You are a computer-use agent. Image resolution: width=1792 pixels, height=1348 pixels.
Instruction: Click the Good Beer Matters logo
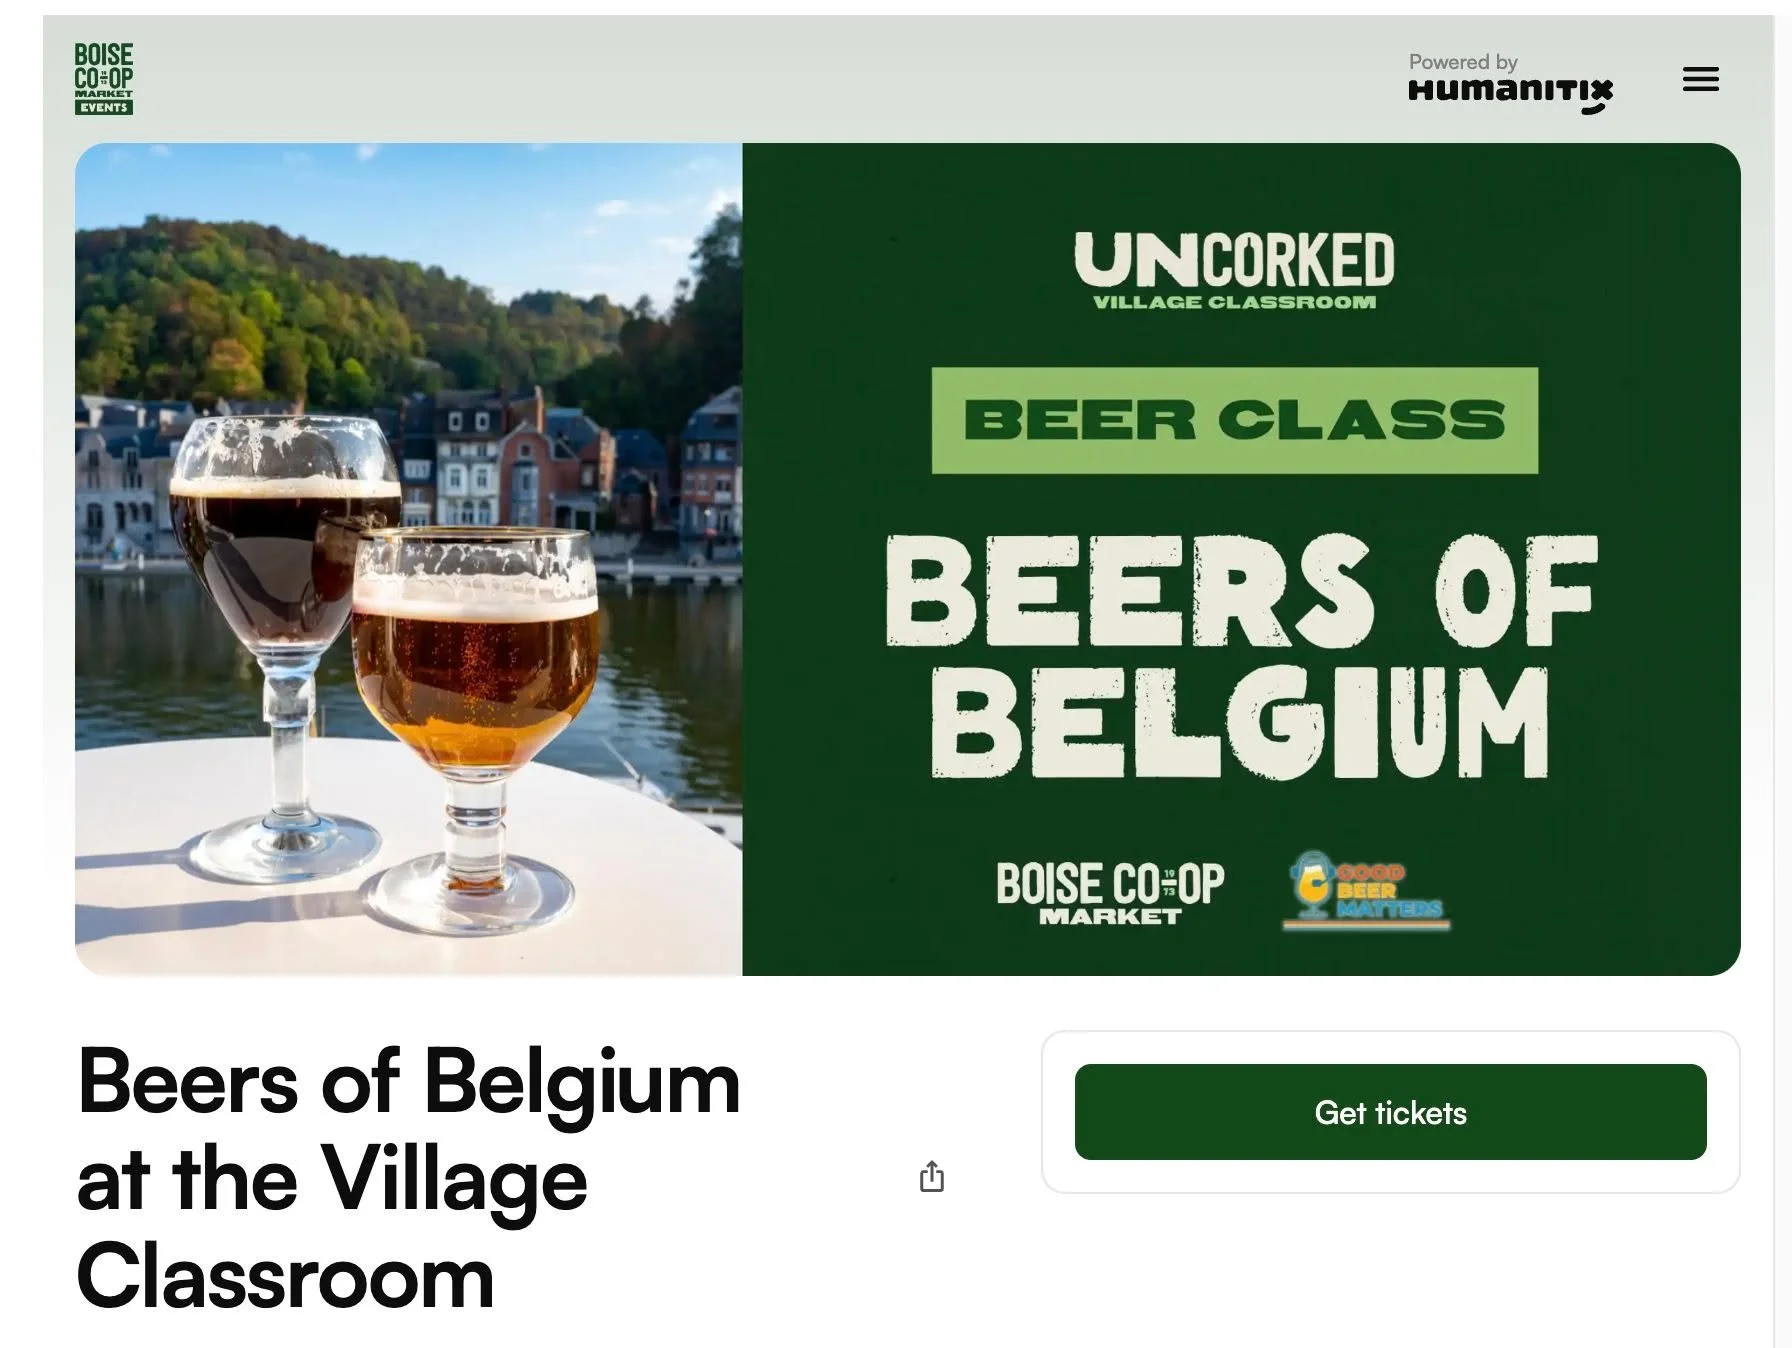coord(1366,890)
